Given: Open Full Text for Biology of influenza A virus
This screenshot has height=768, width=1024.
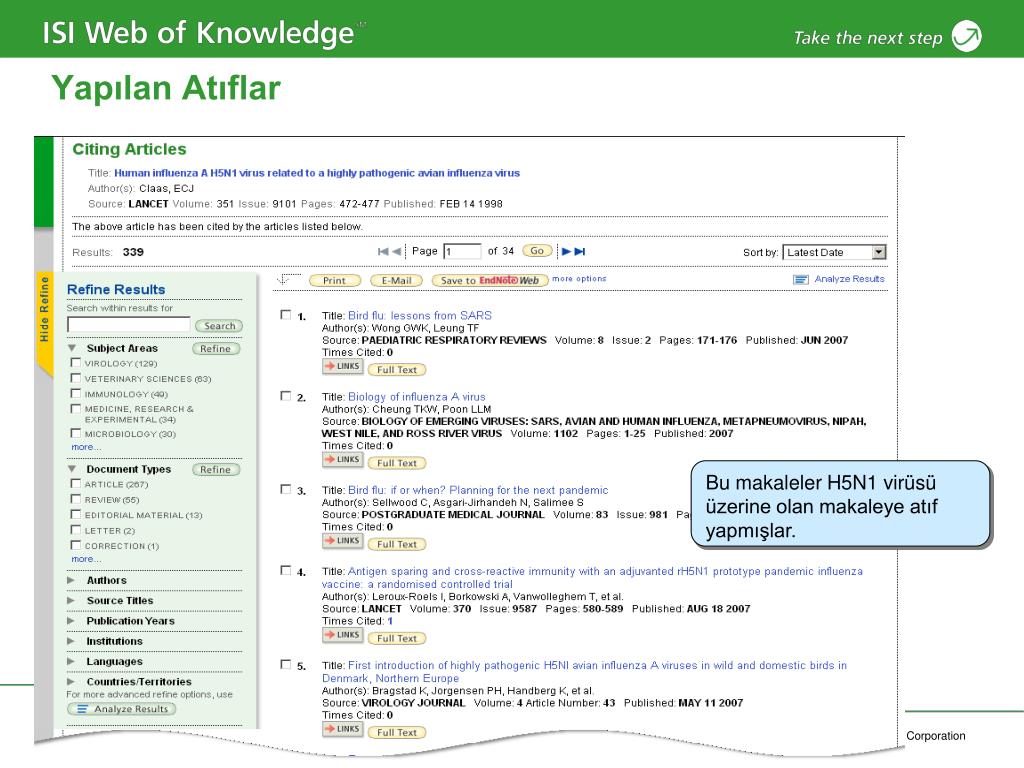Looking at the screenshot, I should pos(396,463).
